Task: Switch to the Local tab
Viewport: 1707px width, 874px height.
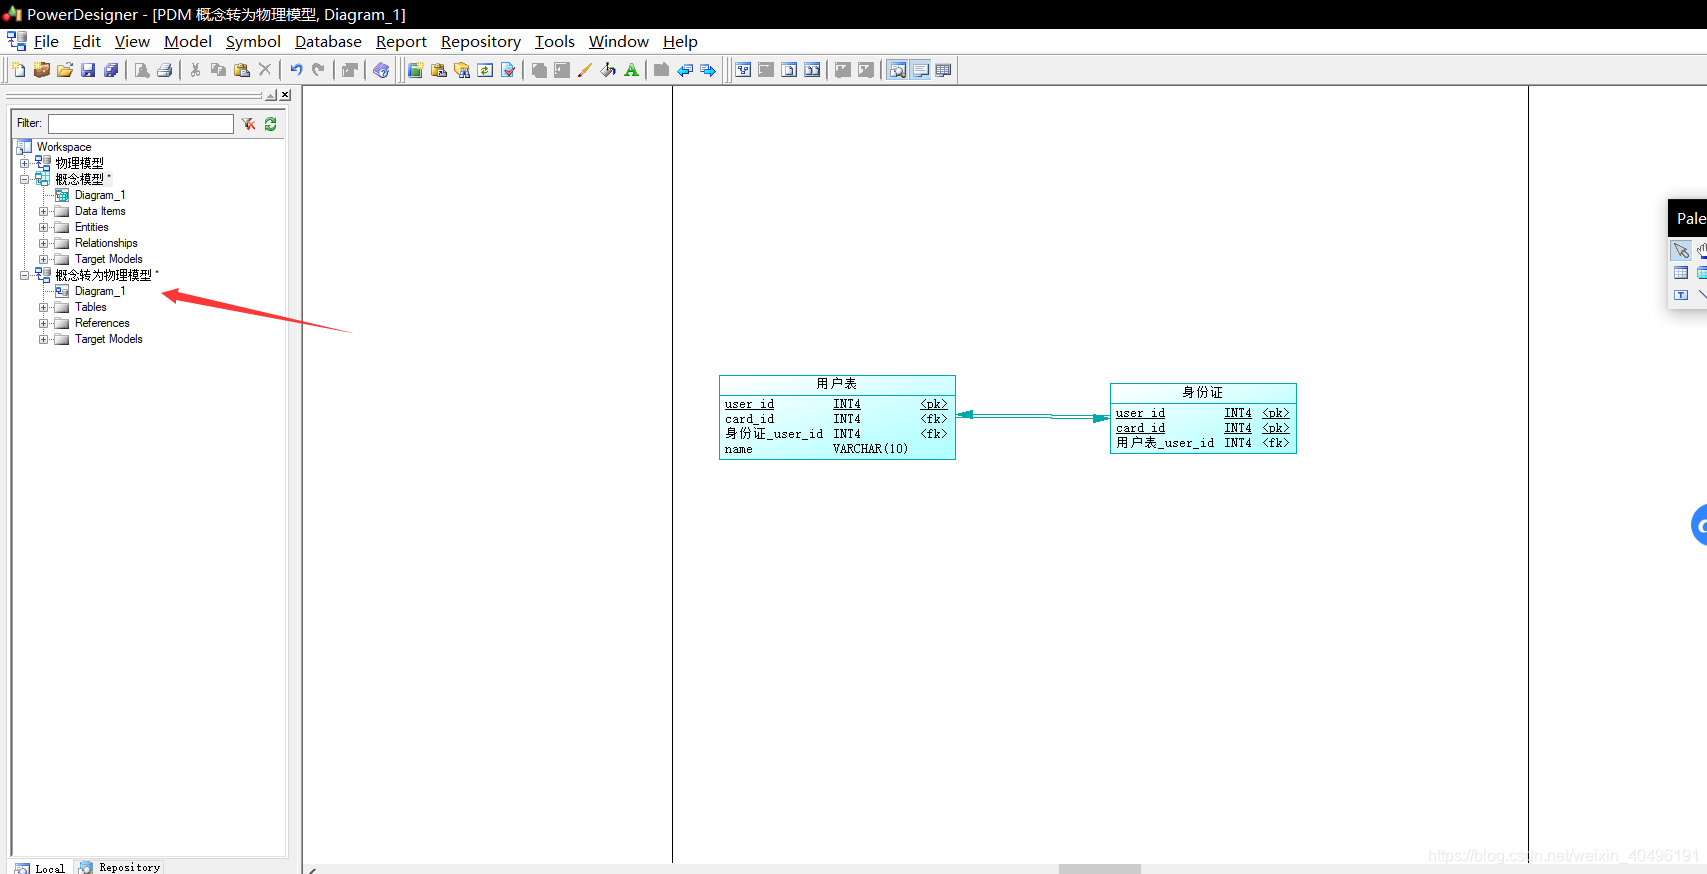Action: click(x=41, y=868)
